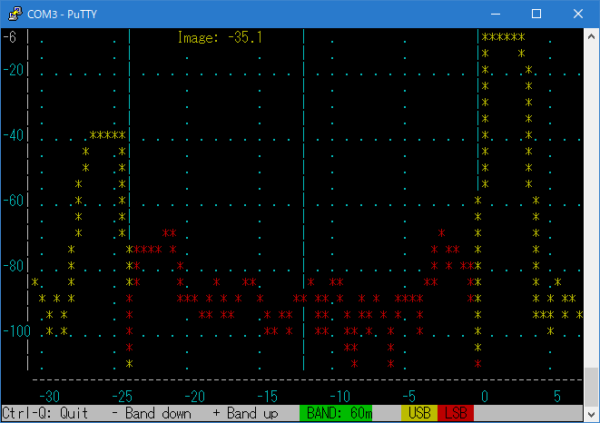Click the -60 level axis label
The height and width of the screenshot is (423, 600).
click(13, 200)
